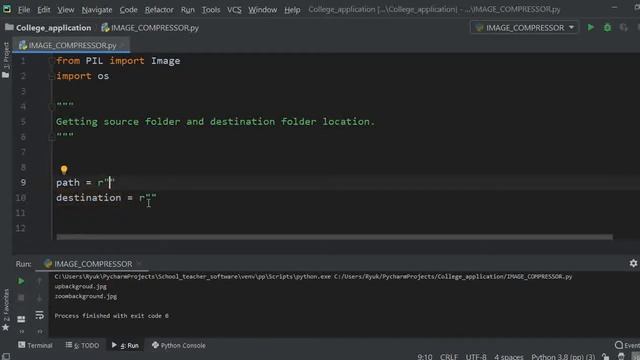Click the 'Getting source folder' comment line

(215, 122)
